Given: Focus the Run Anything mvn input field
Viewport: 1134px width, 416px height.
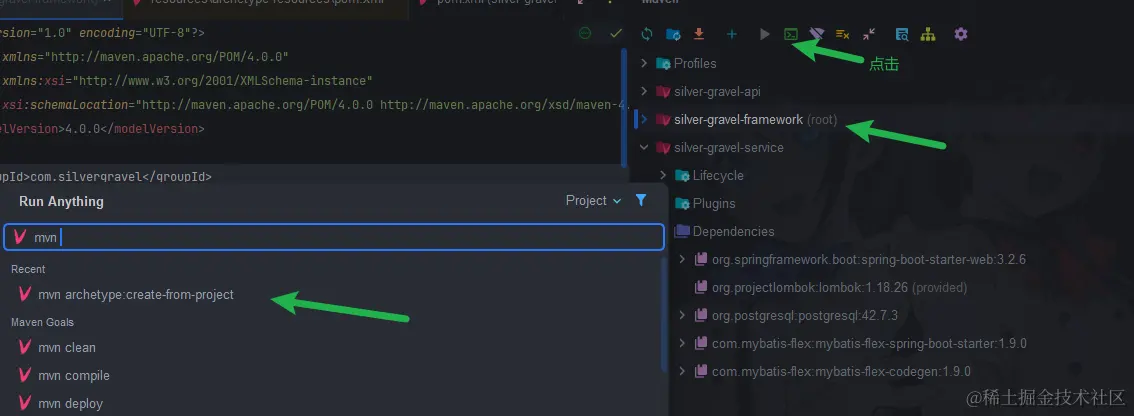Looking at the screenshot, I should click(x=334, y=237).
